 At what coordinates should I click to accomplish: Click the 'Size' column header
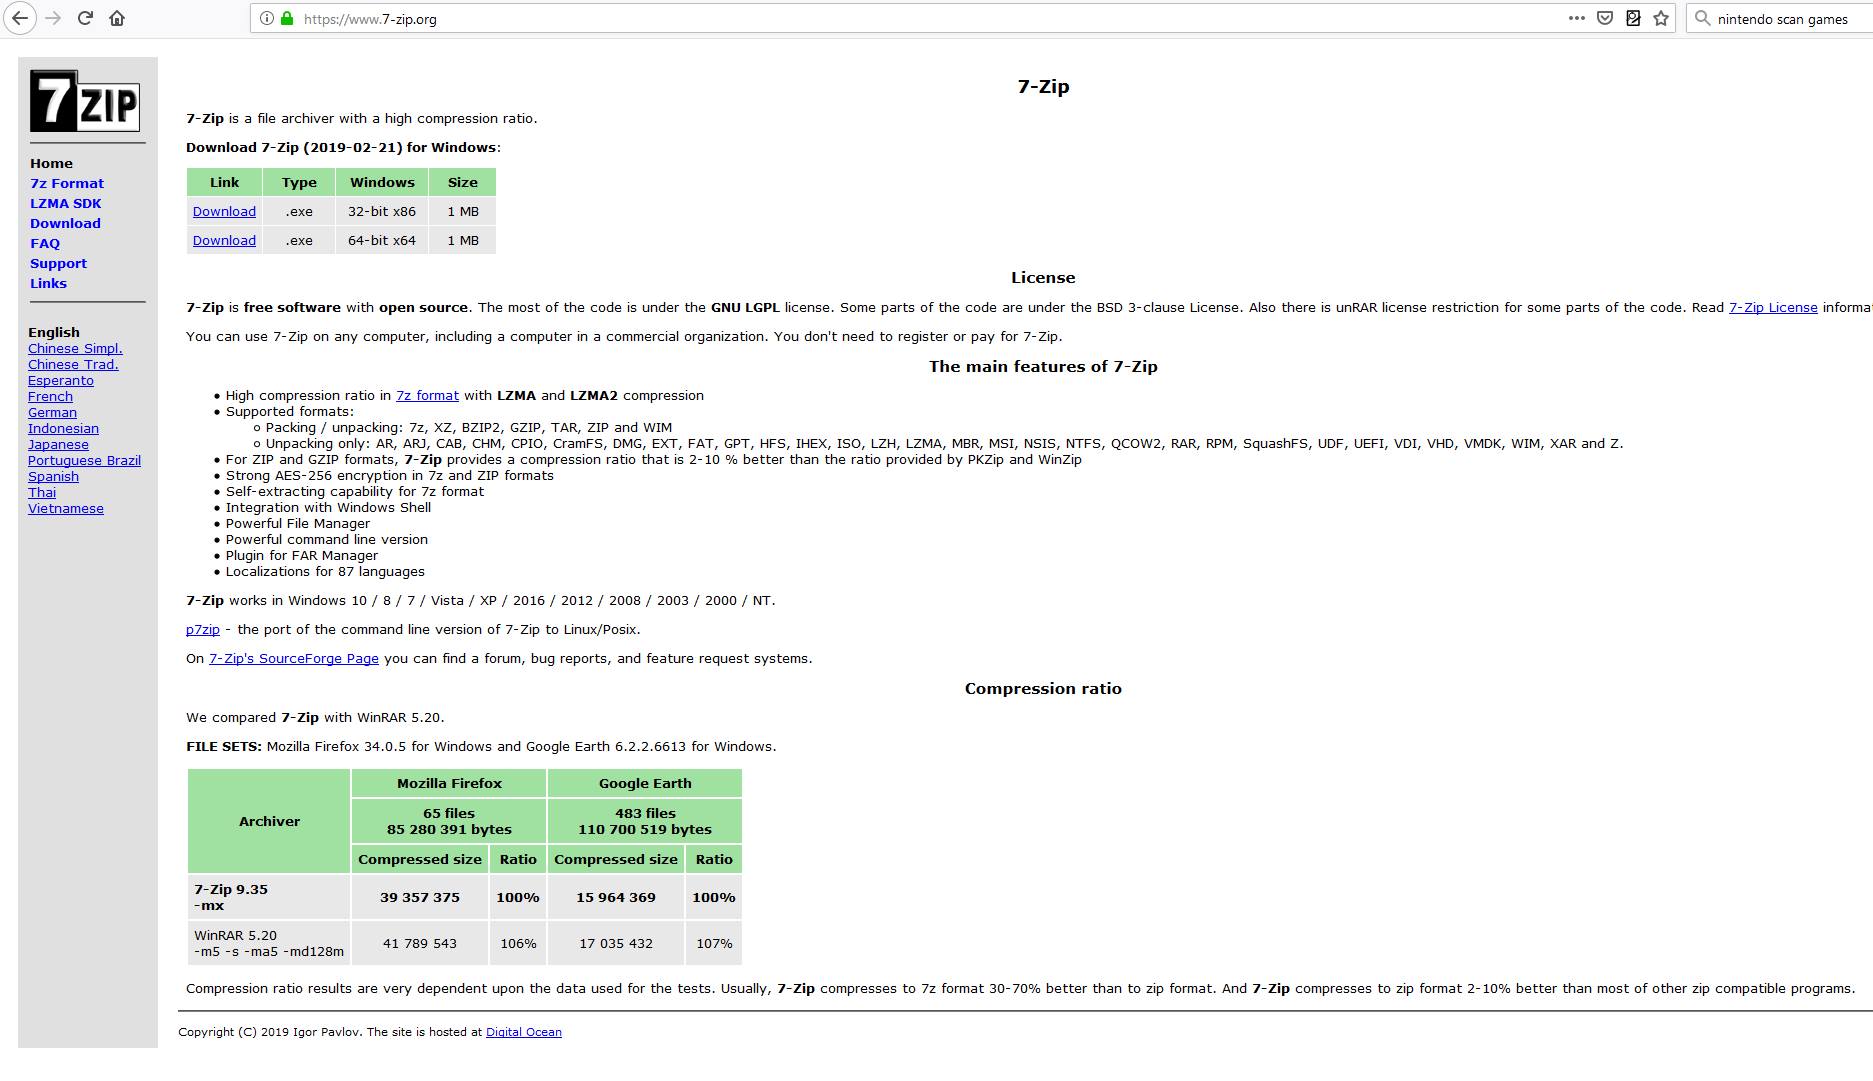coord(462,182)
